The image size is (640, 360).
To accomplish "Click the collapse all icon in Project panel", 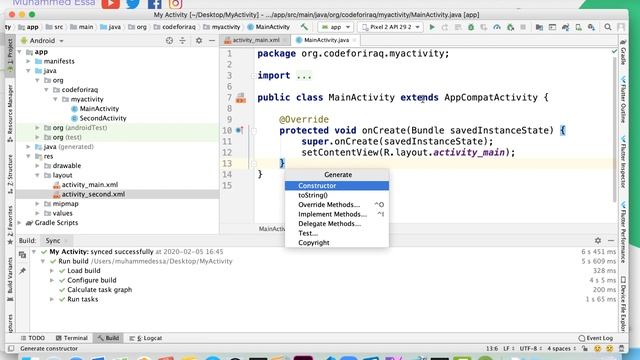I will tap(182, 40).
